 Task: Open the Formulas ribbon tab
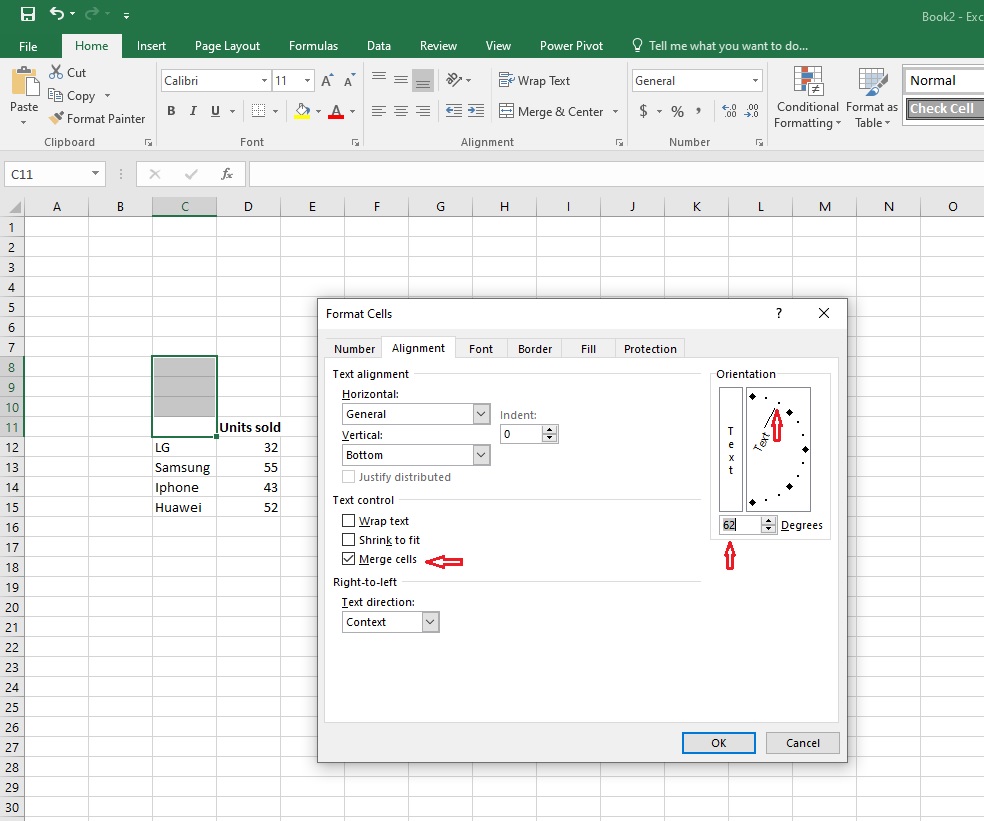tap(313, 45)
